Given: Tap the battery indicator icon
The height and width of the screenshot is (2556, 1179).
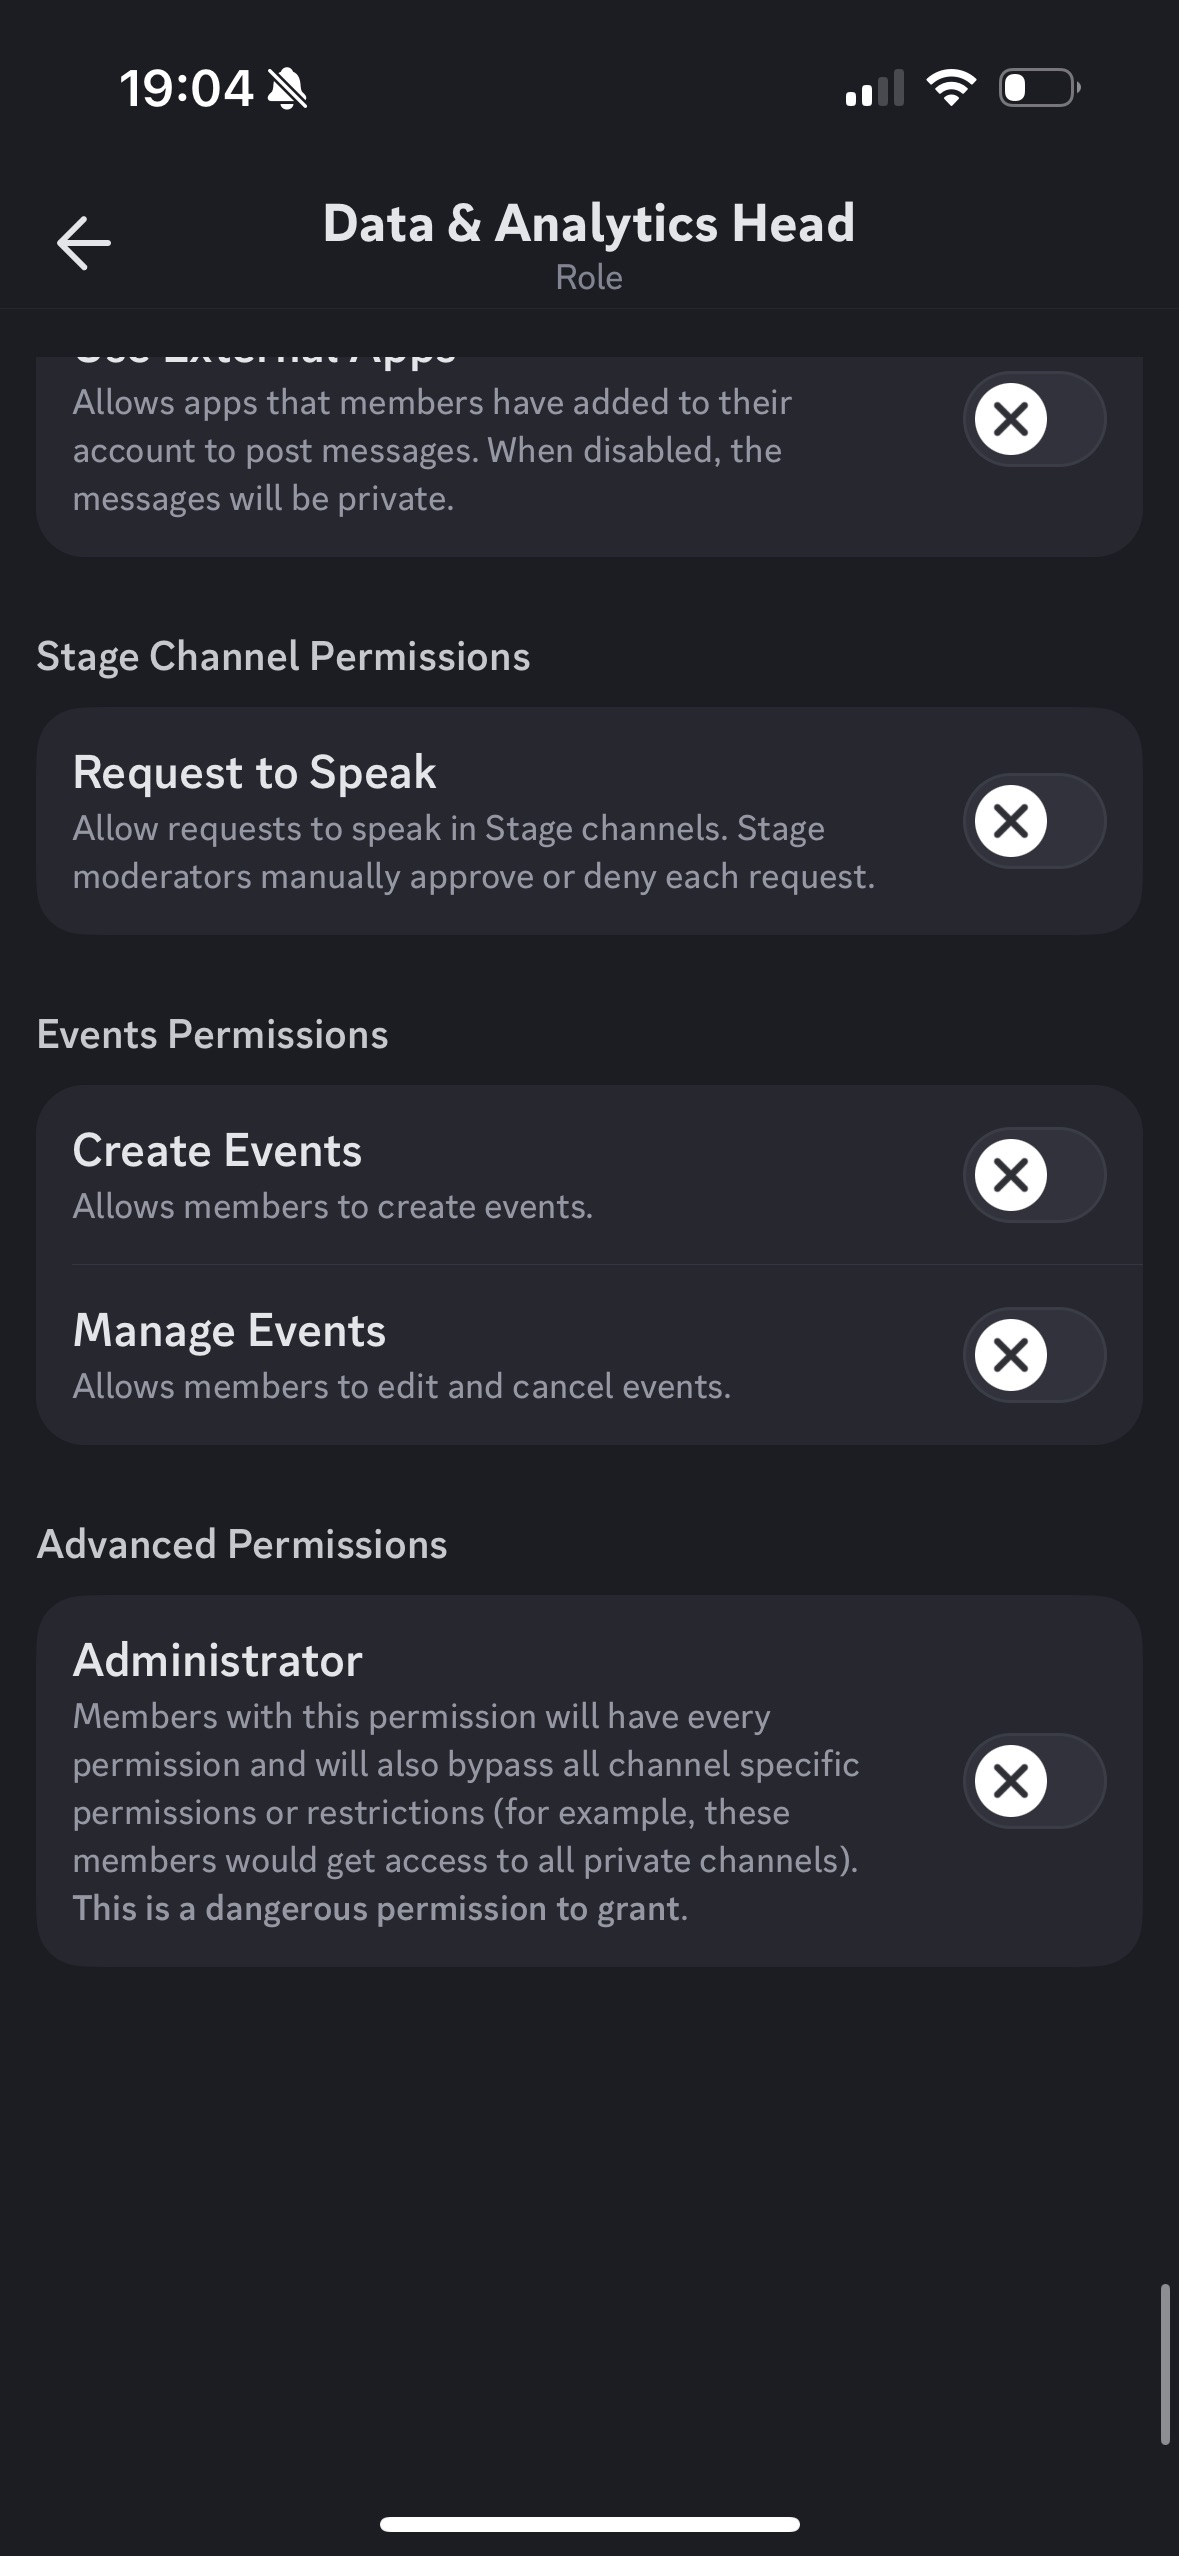Looking at the screenshot, I should pyautogui.click(x=1039, y=88).
